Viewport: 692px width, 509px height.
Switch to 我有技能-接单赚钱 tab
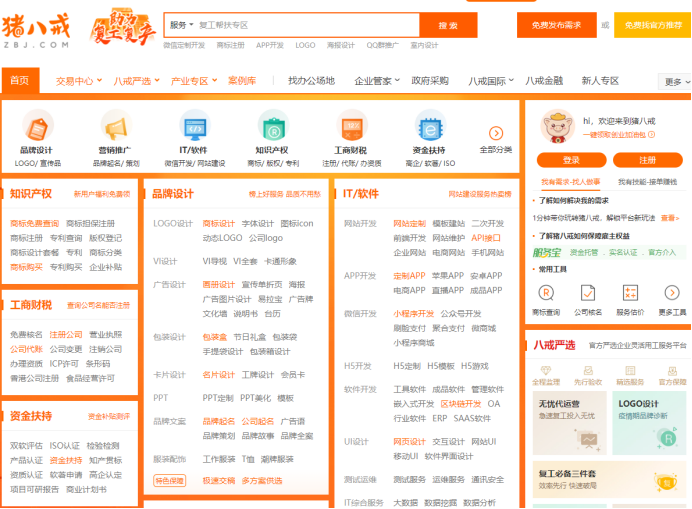pyautogui.click(x=647, y=182)
